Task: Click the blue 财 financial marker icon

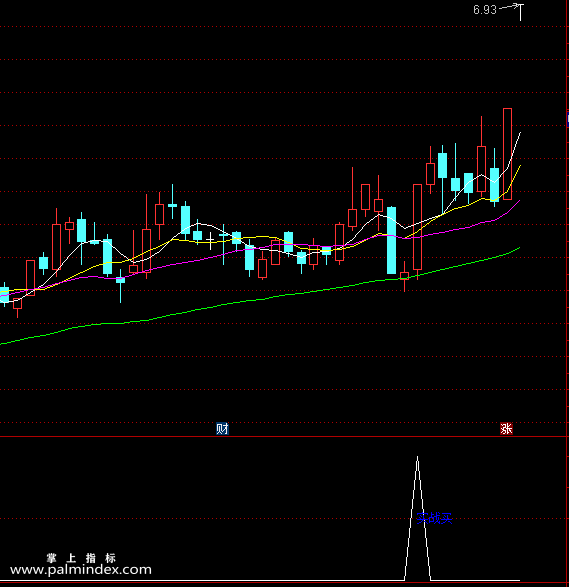Action: coord(222,428)
